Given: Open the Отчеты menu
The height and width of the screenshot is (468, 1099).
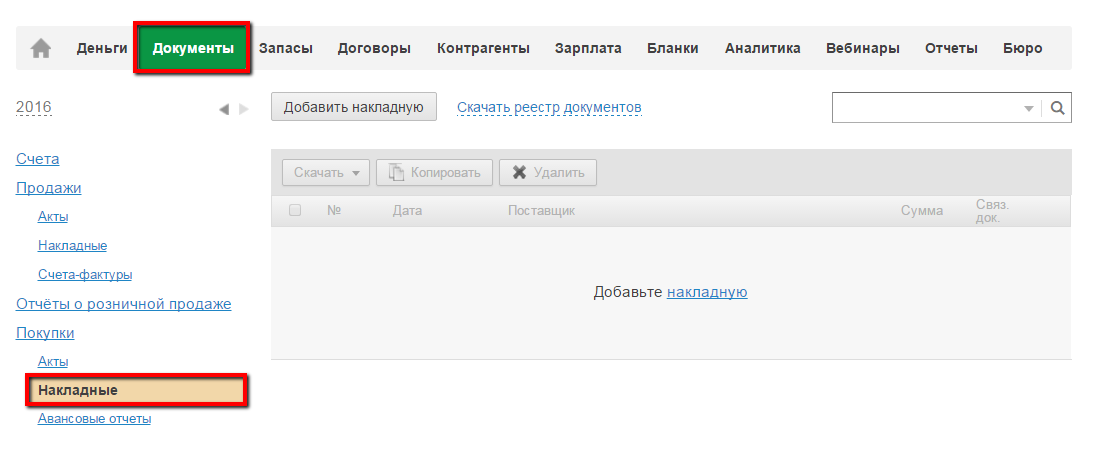Looking at the screenshot, I should pyautogui.click(x=951, y=48).
